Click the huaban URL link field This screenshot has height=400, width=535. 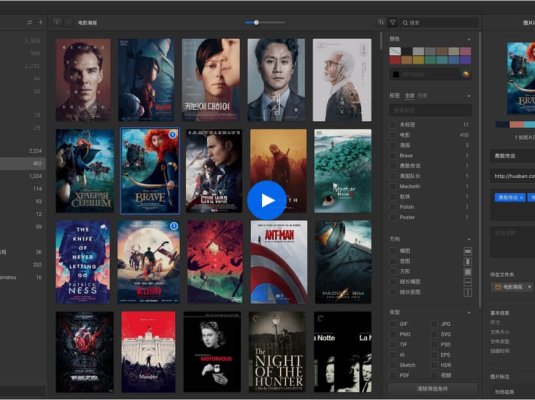(512, 176)
